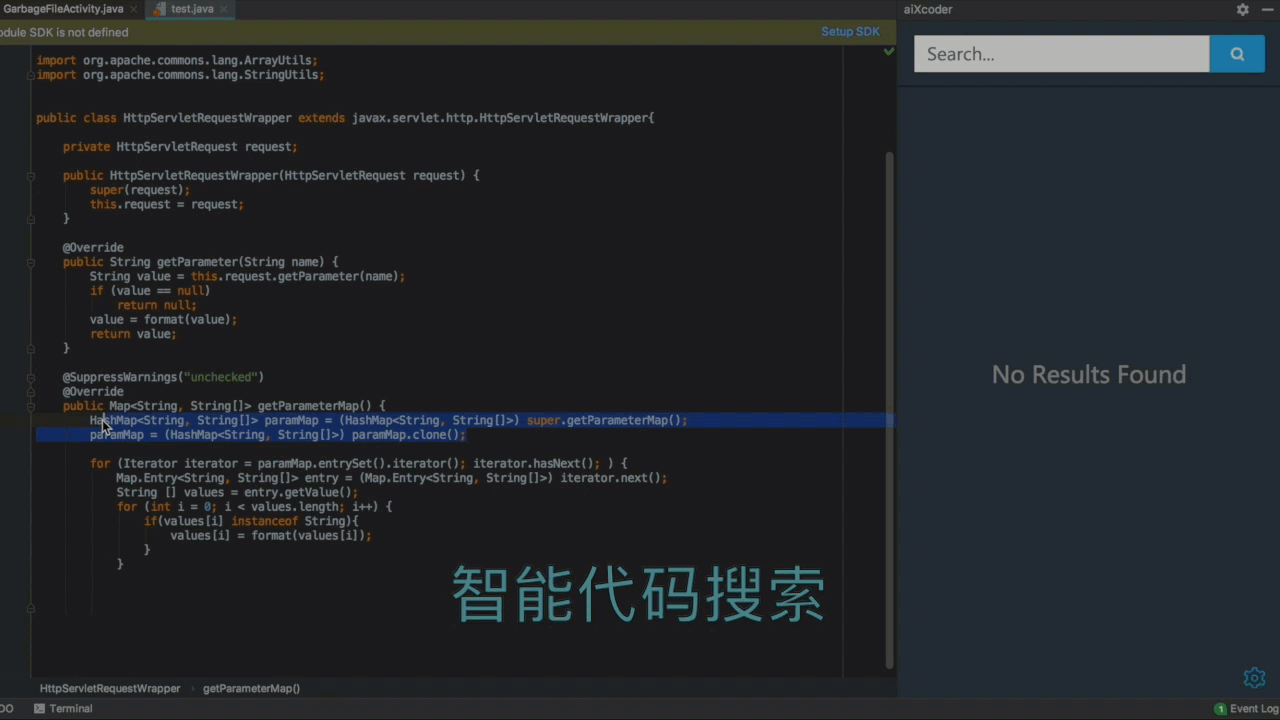The width and height of the screenshot is (1280, 720).
Task: Click the green inspection checkmark in the editor
Action: (888, 51)
